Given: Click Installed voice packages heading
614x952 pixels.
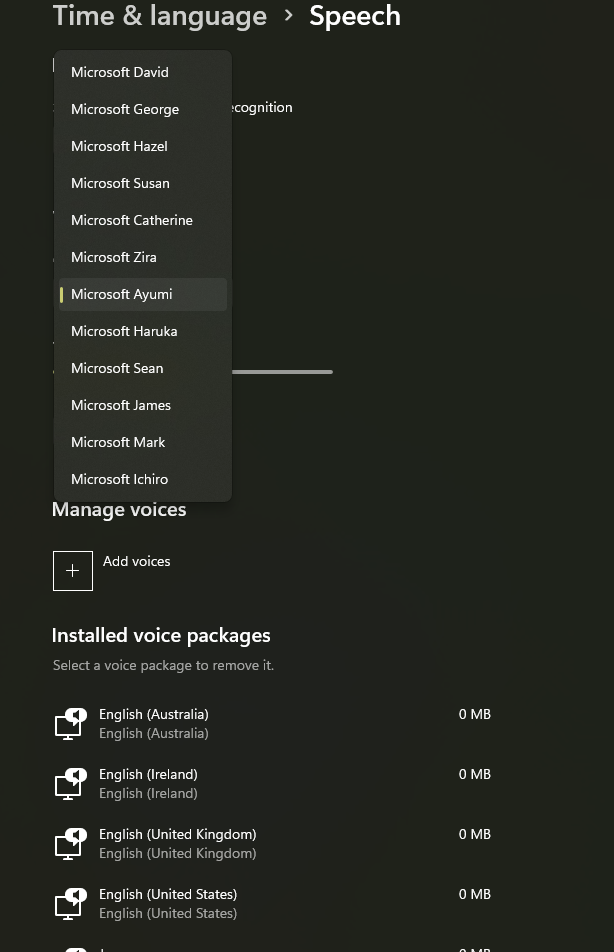Looking at the screenshot, I should pos(161,636).
